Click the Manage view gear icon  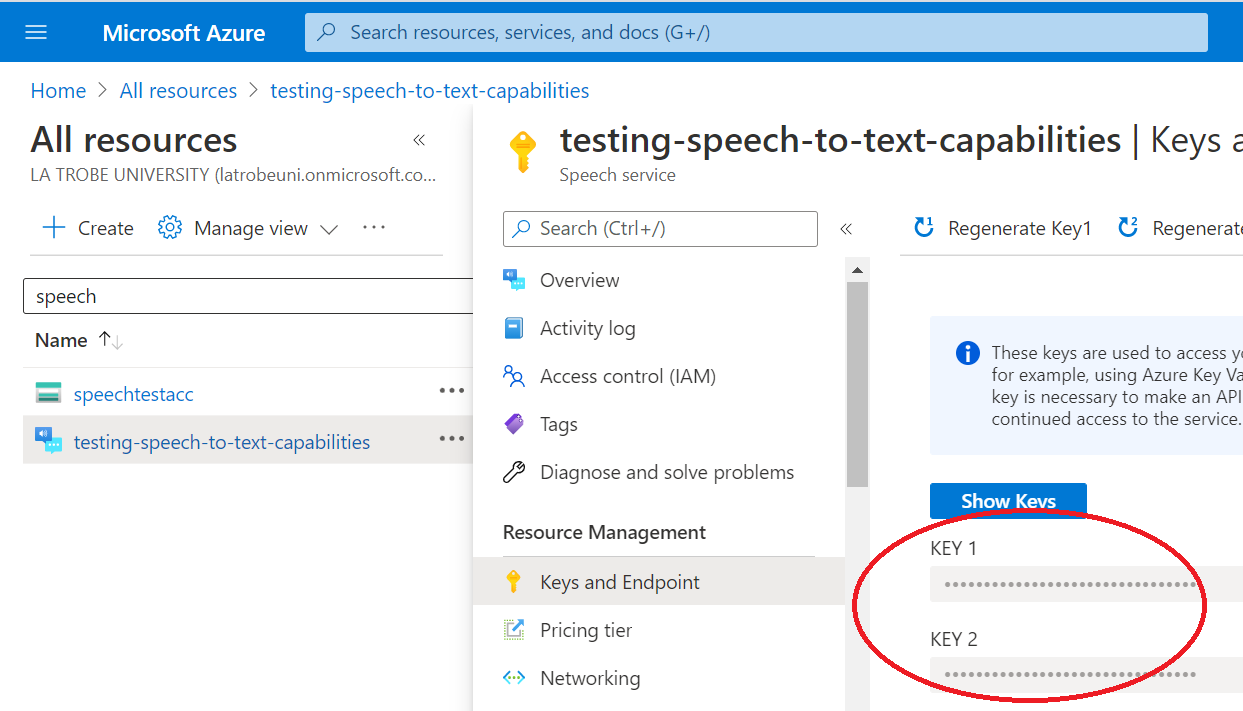point(170,228)
